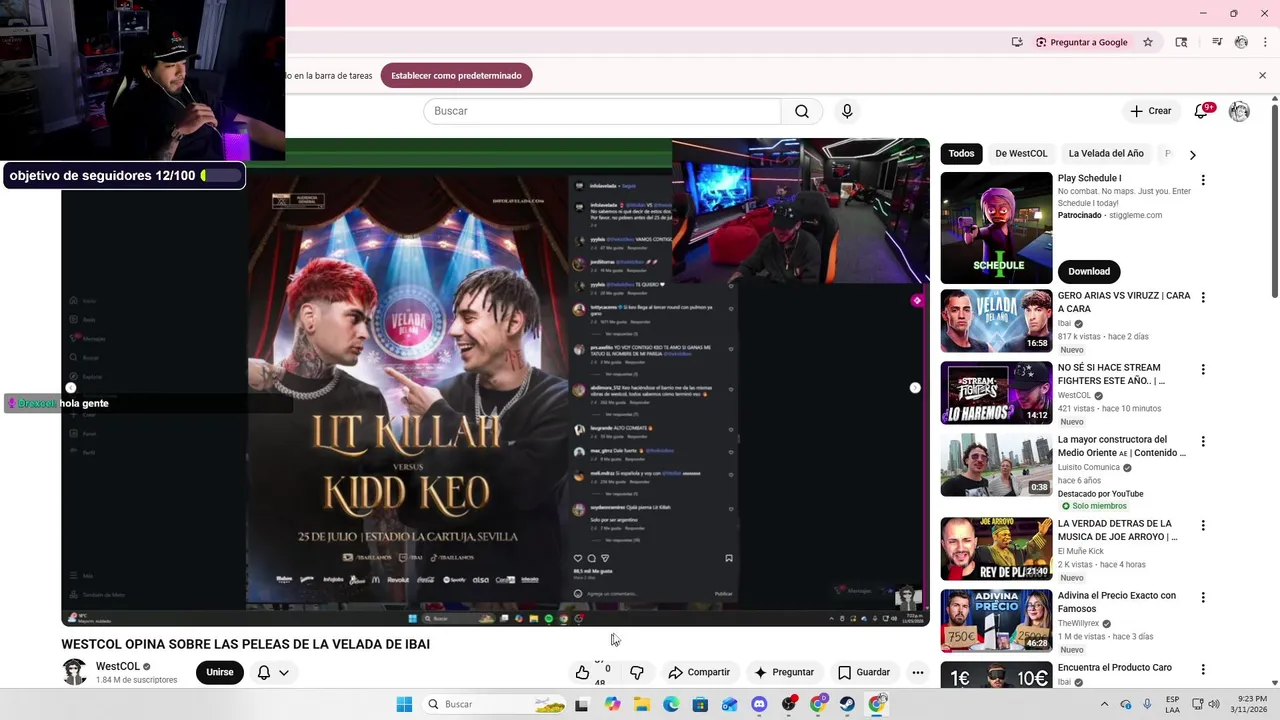
Task: Open Microsoft Store from the taskbar
Action: pyautogui.click(x=700, y=704)
